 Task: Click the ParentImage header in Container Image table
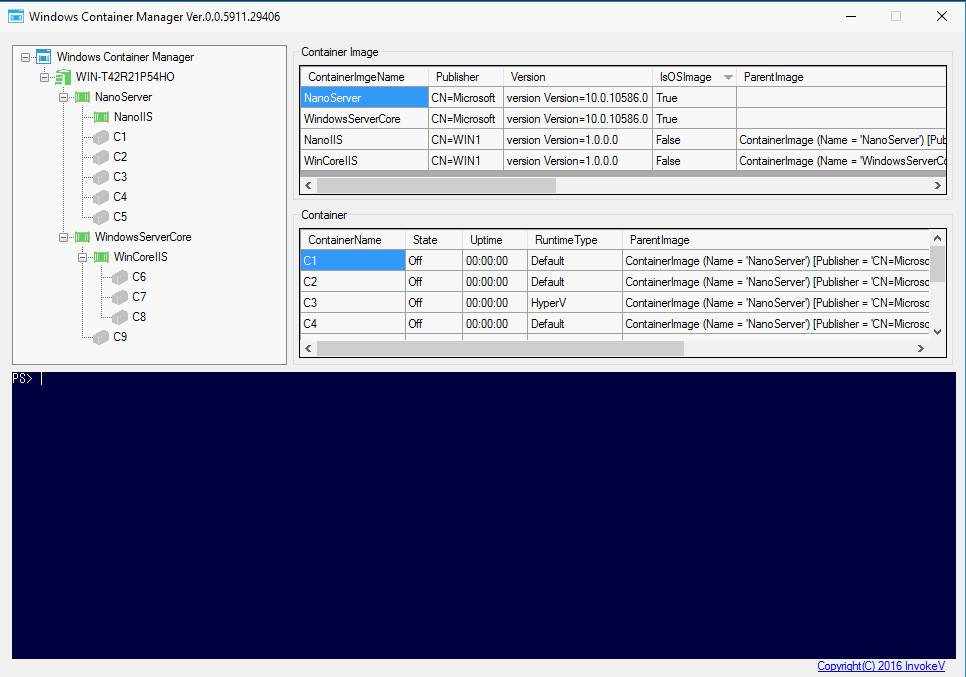click(x=841, y=77)
